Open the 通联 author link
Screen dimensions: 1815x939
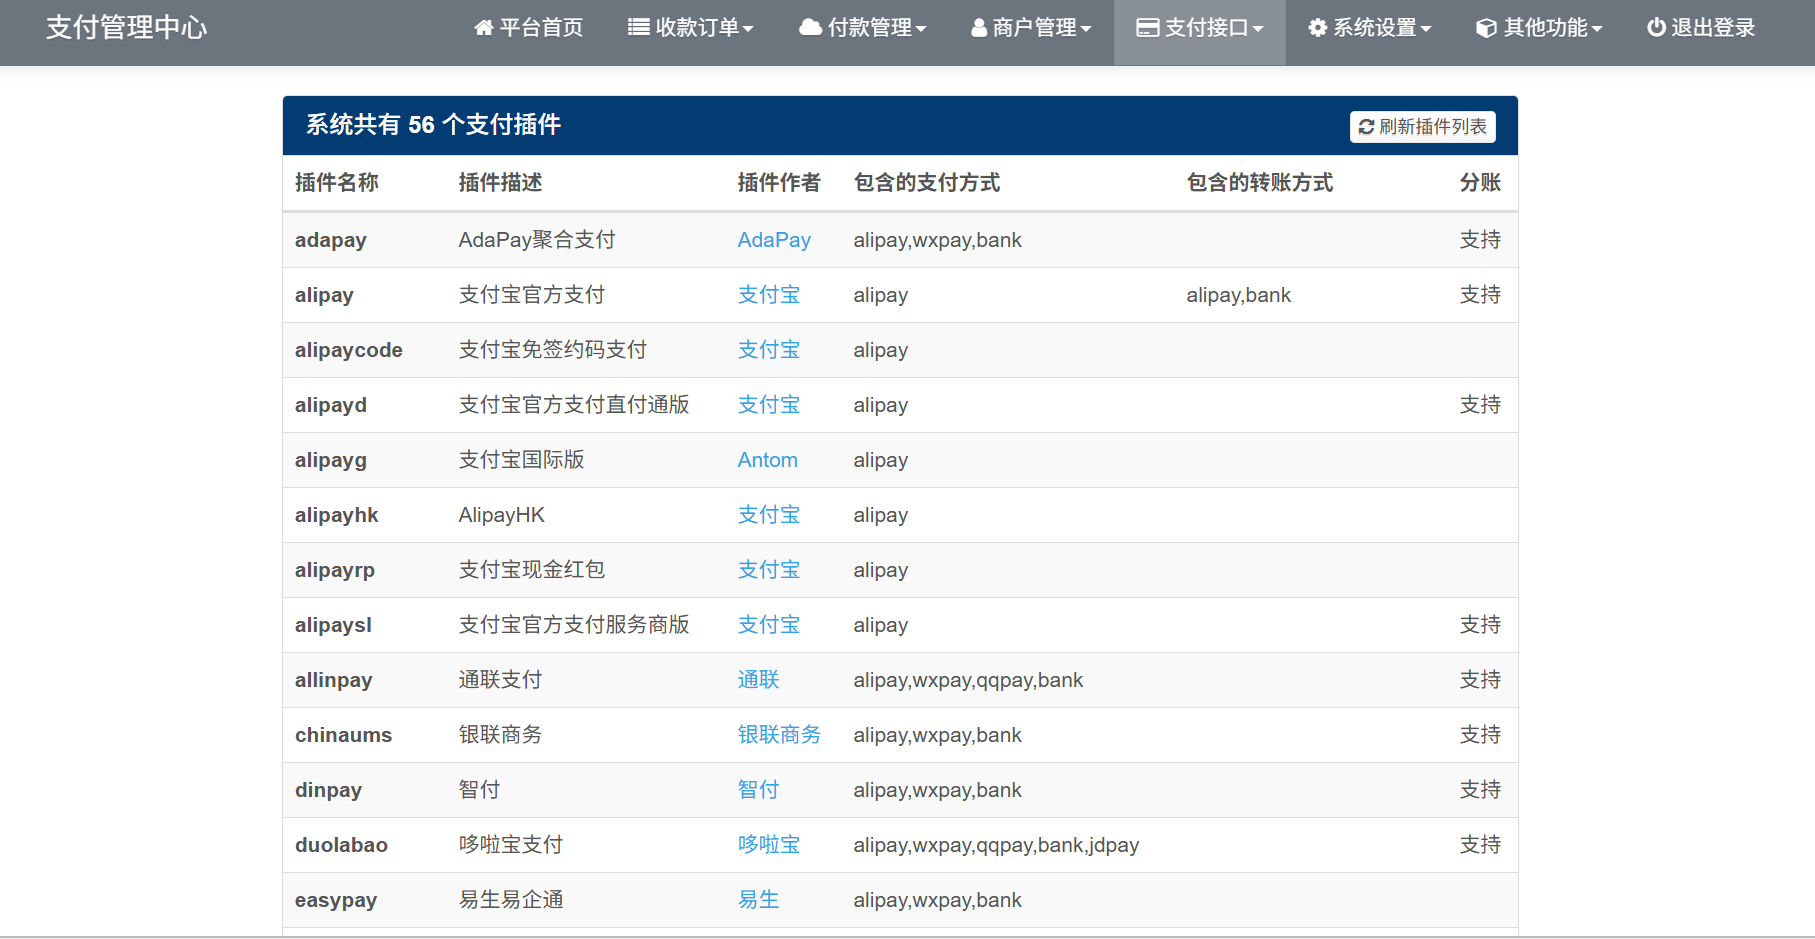(758, 680)
